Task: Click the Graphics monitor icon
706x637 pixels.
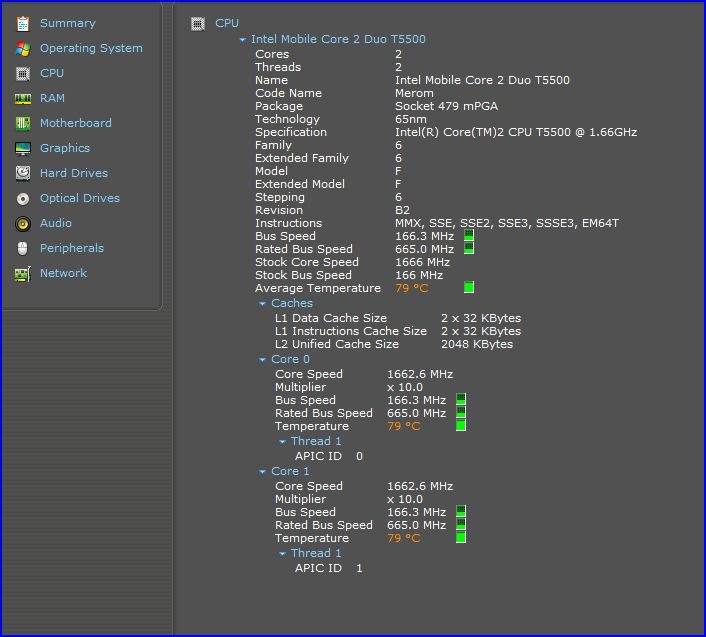Action: [23, 149]
